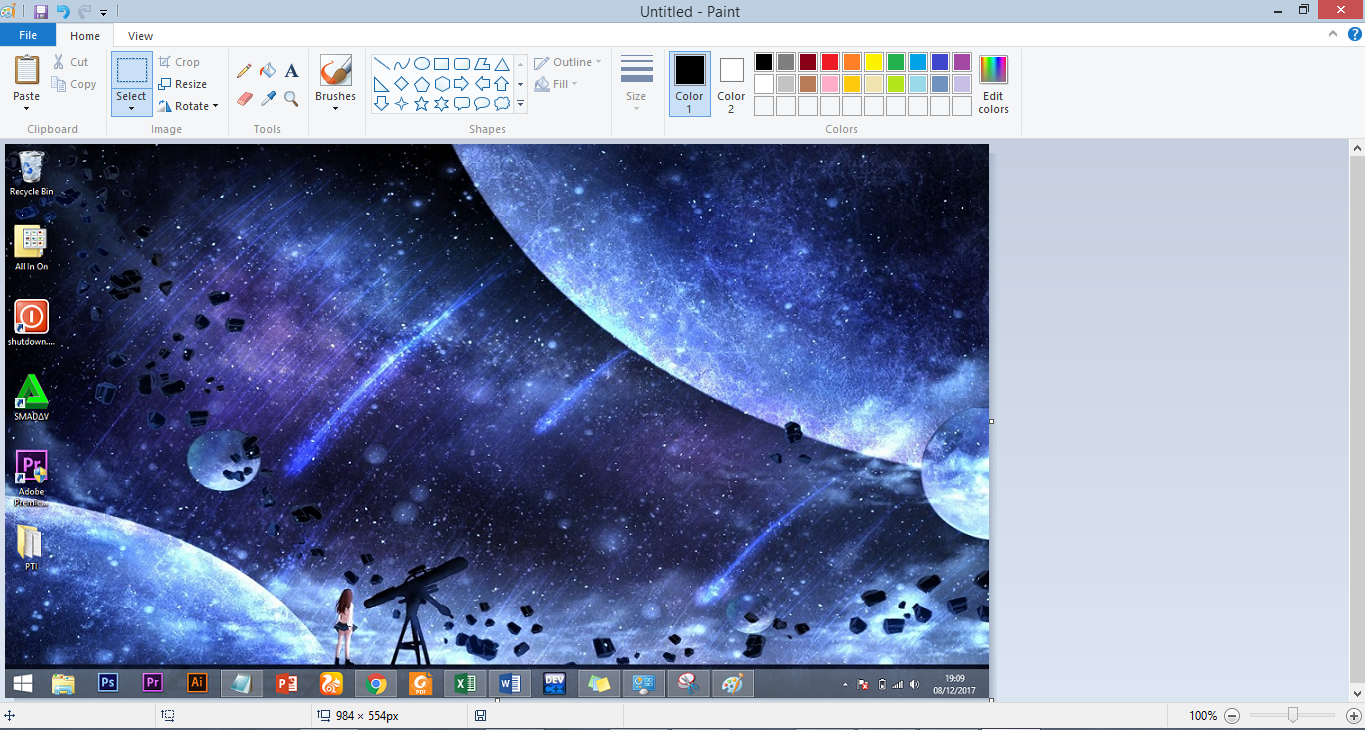Click the Copy button
Viewport: 1365px width, 730px height.
click(x=75, y=84)
